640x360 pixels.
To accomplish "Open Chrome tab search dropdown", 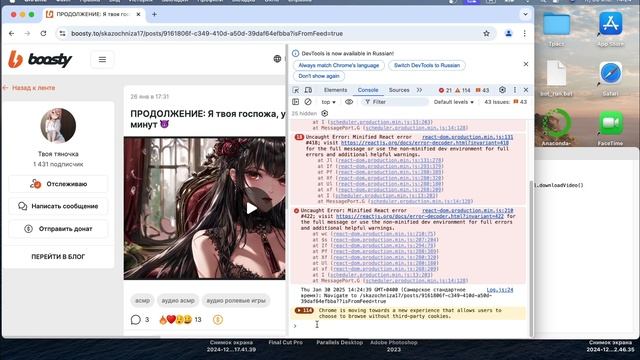I will (525, 14).
